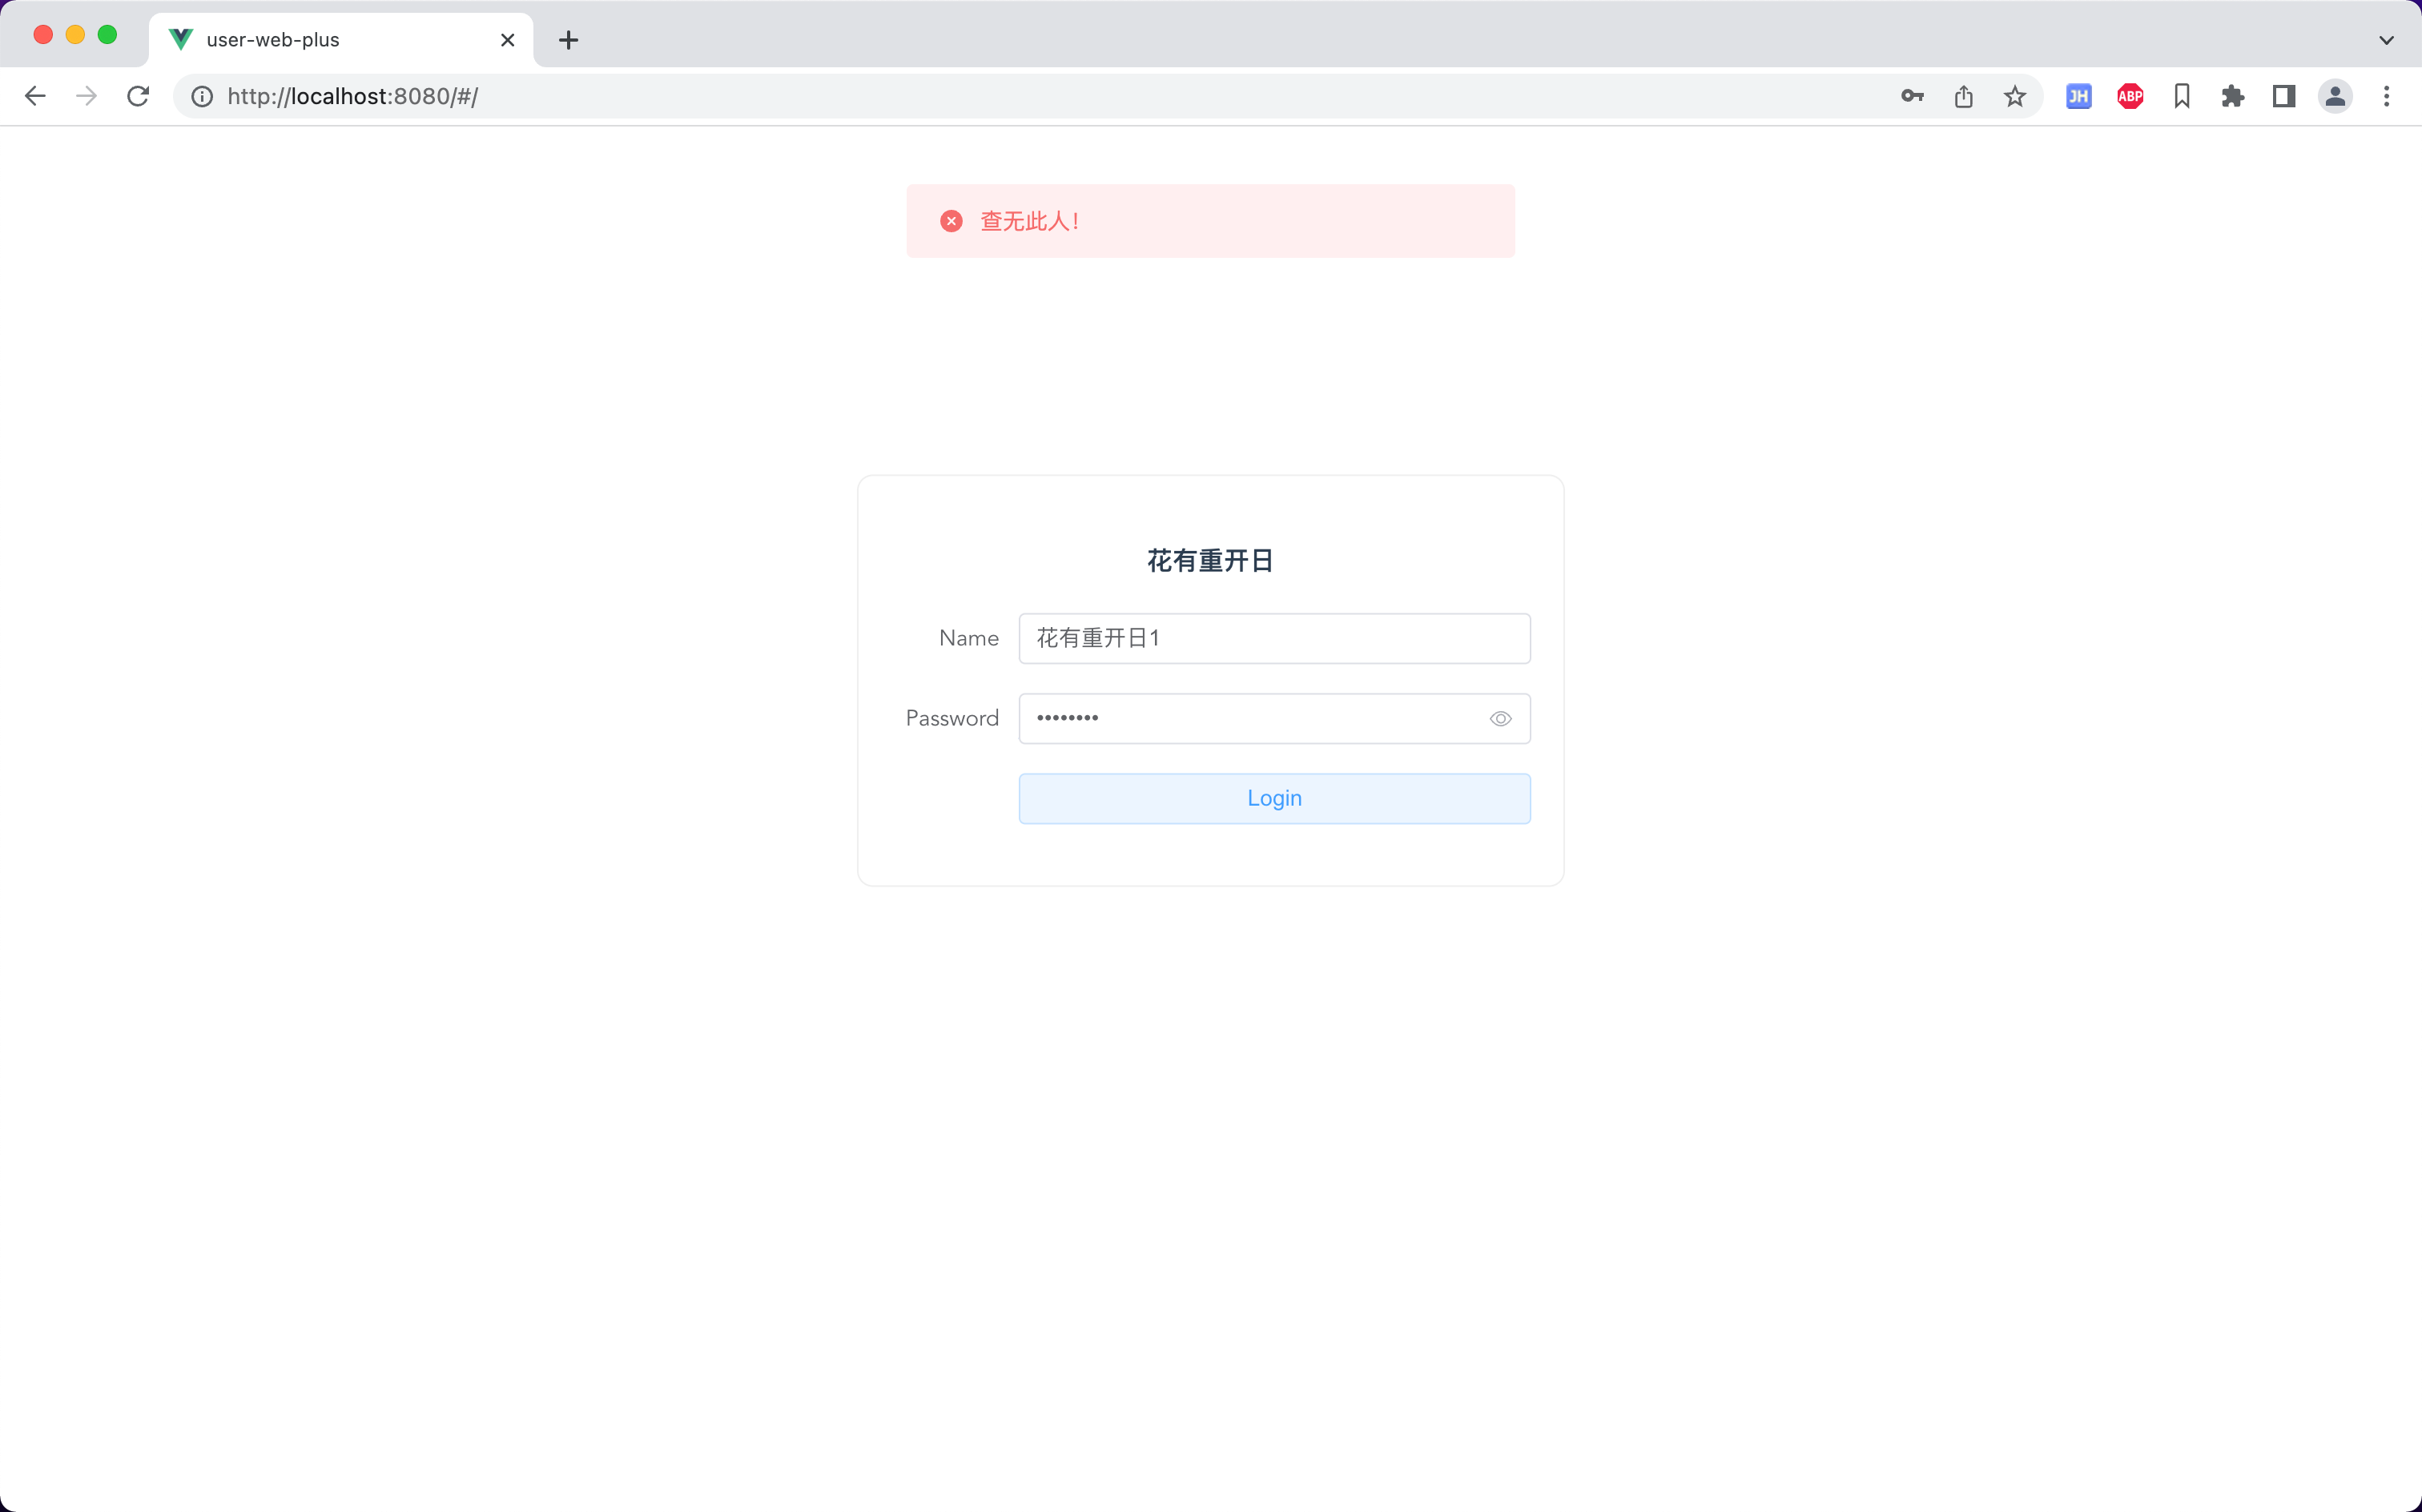Click the address bar URL
2422x1512 pixels.
(352, 96)
